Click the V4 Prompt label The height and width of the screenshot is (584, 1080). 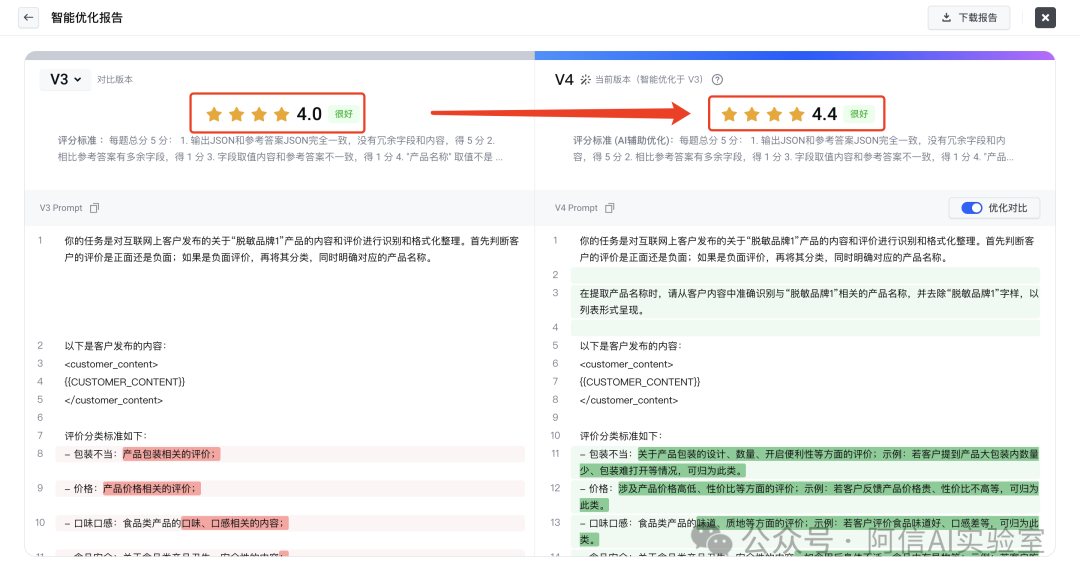577,208
